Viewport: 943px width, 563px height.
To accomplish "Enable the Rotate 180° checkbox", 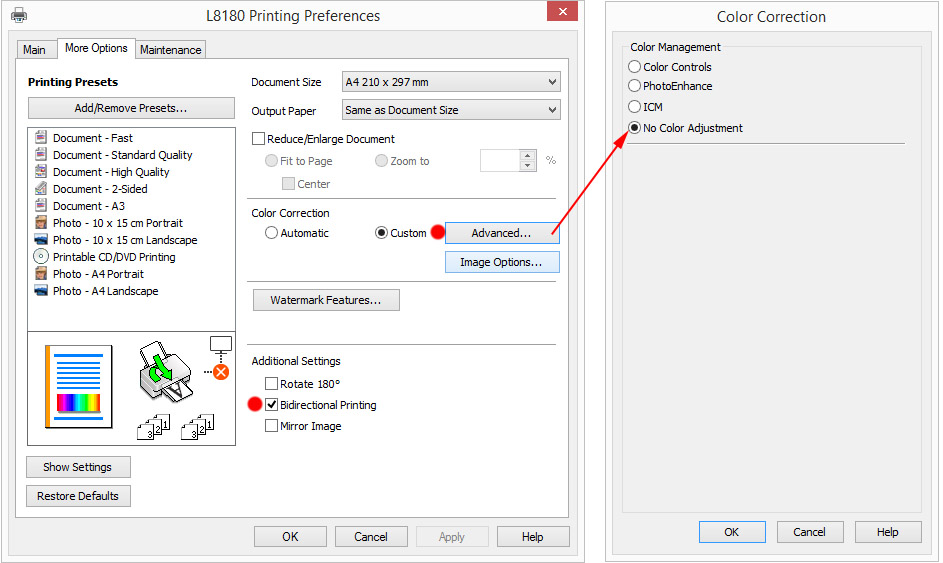I will point(271,384).
